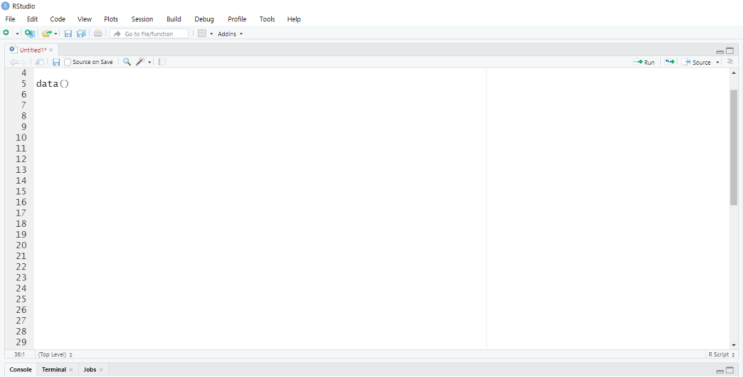Image resolution: width=743 pixels, height=377 pixels.
Task: Save all open documents icon
Action: (x=81, y=33)
